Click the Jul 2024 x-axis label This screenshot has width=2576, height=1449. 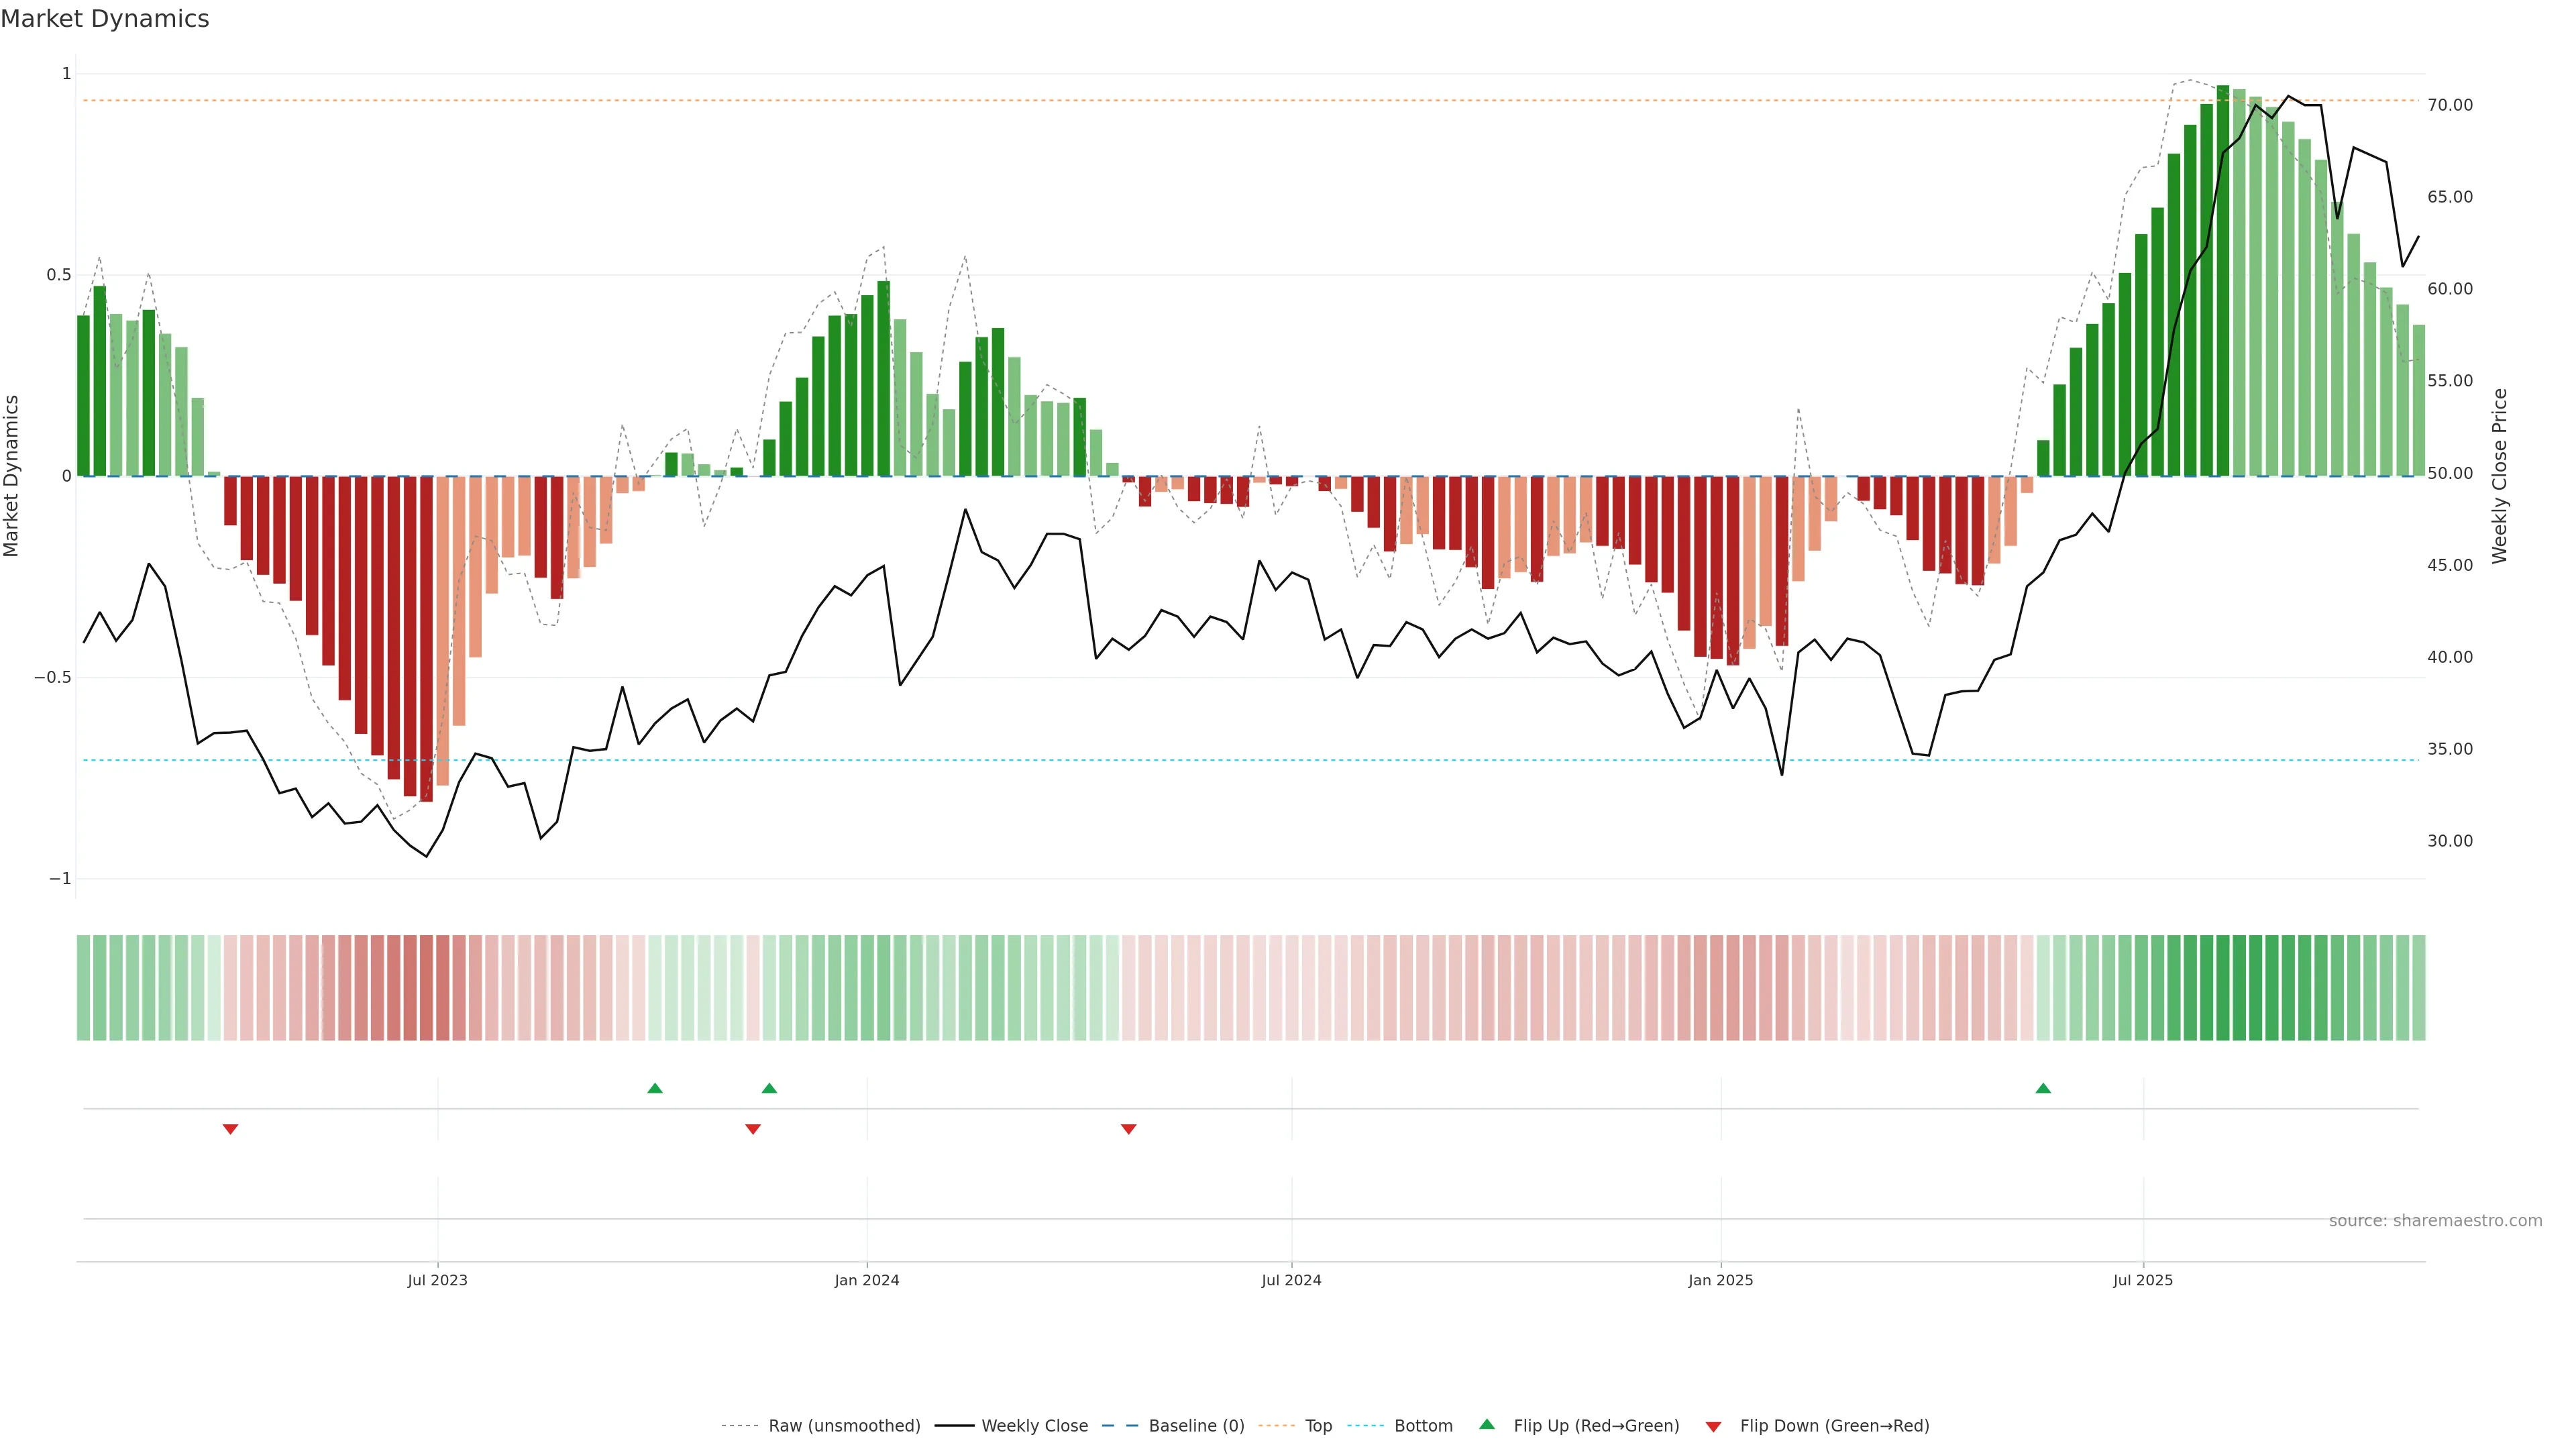pyautogui.click(x=1291, y=1280)
